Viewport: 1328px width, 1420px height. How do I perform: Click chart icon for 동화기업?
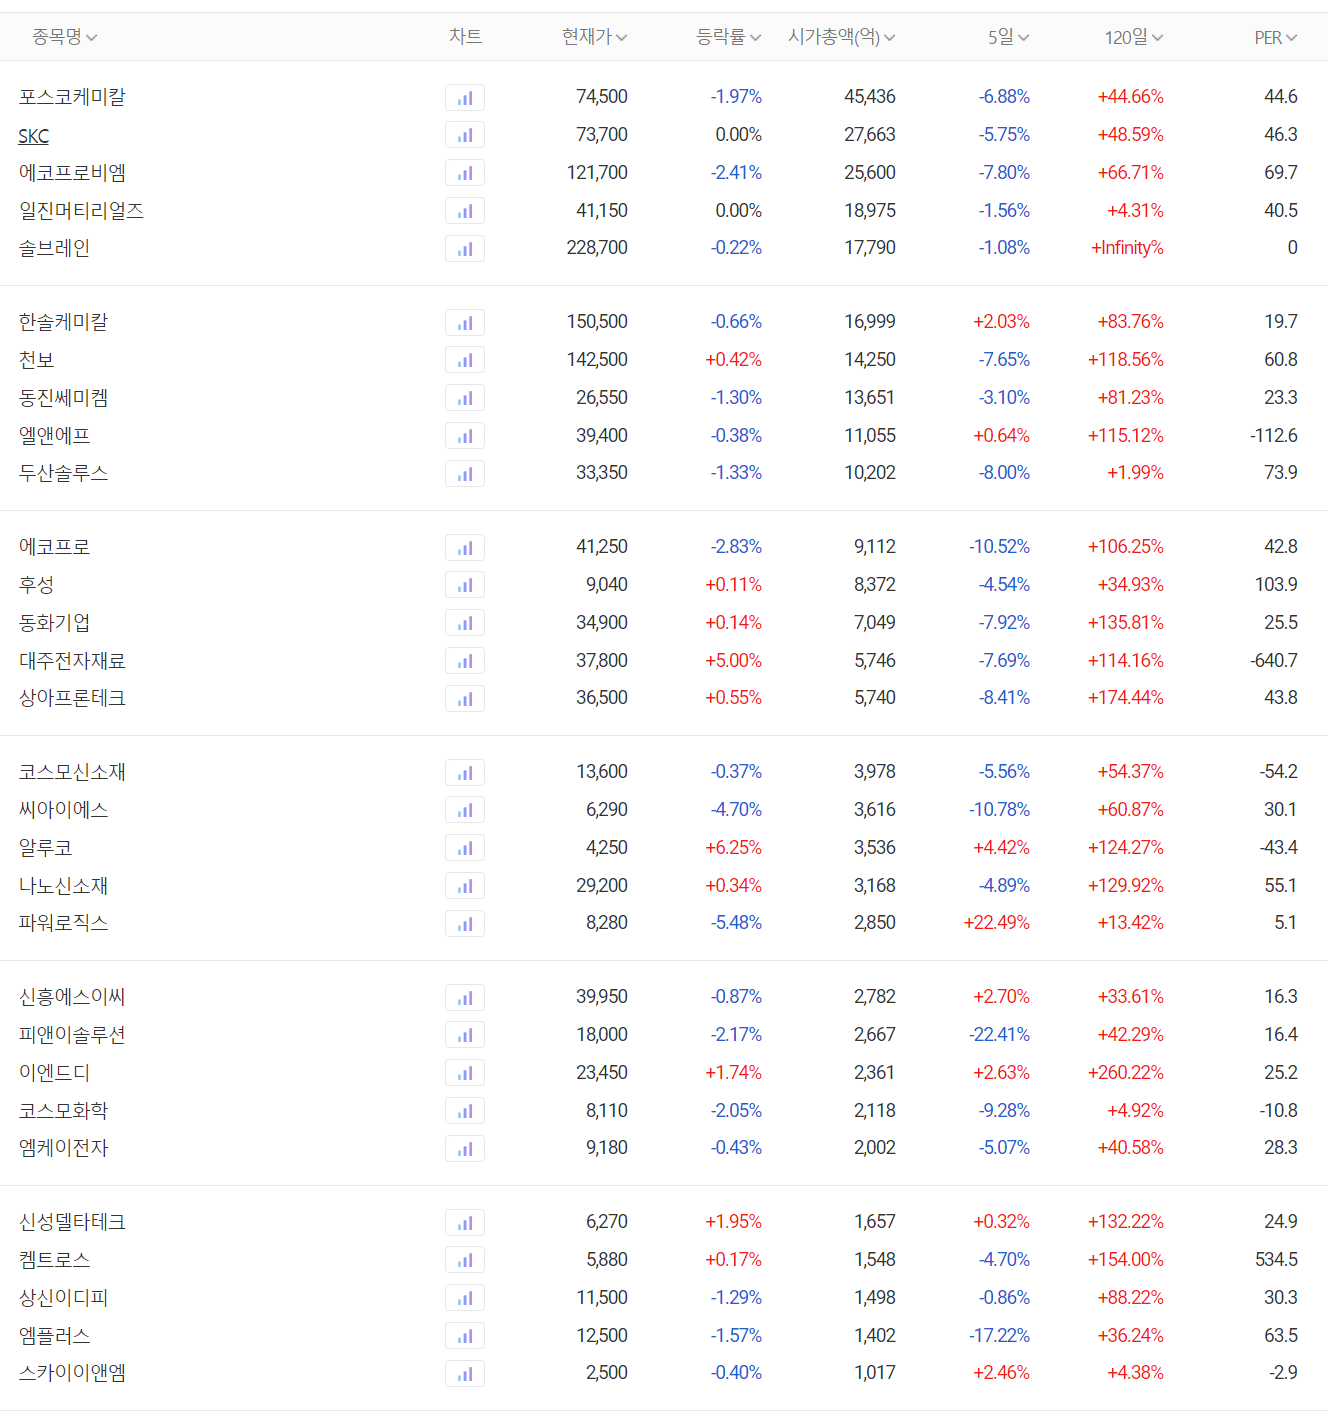coord(465,623)
